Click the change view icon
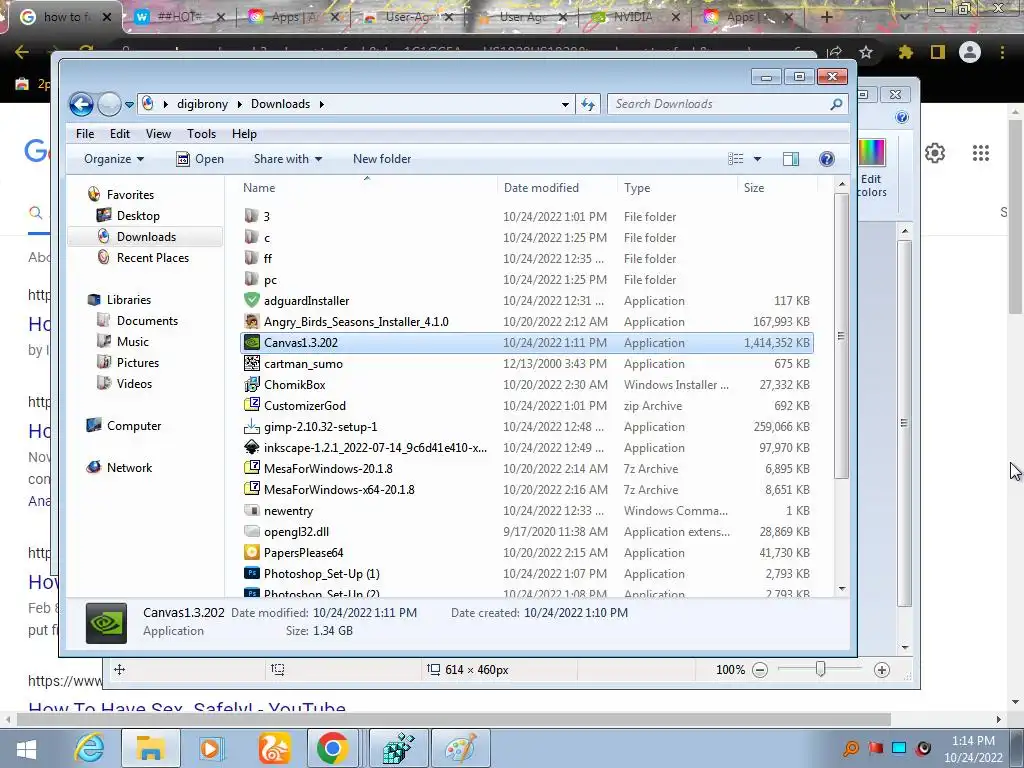The height and width of the screenshot is (768, 1024). click(736, 159)
